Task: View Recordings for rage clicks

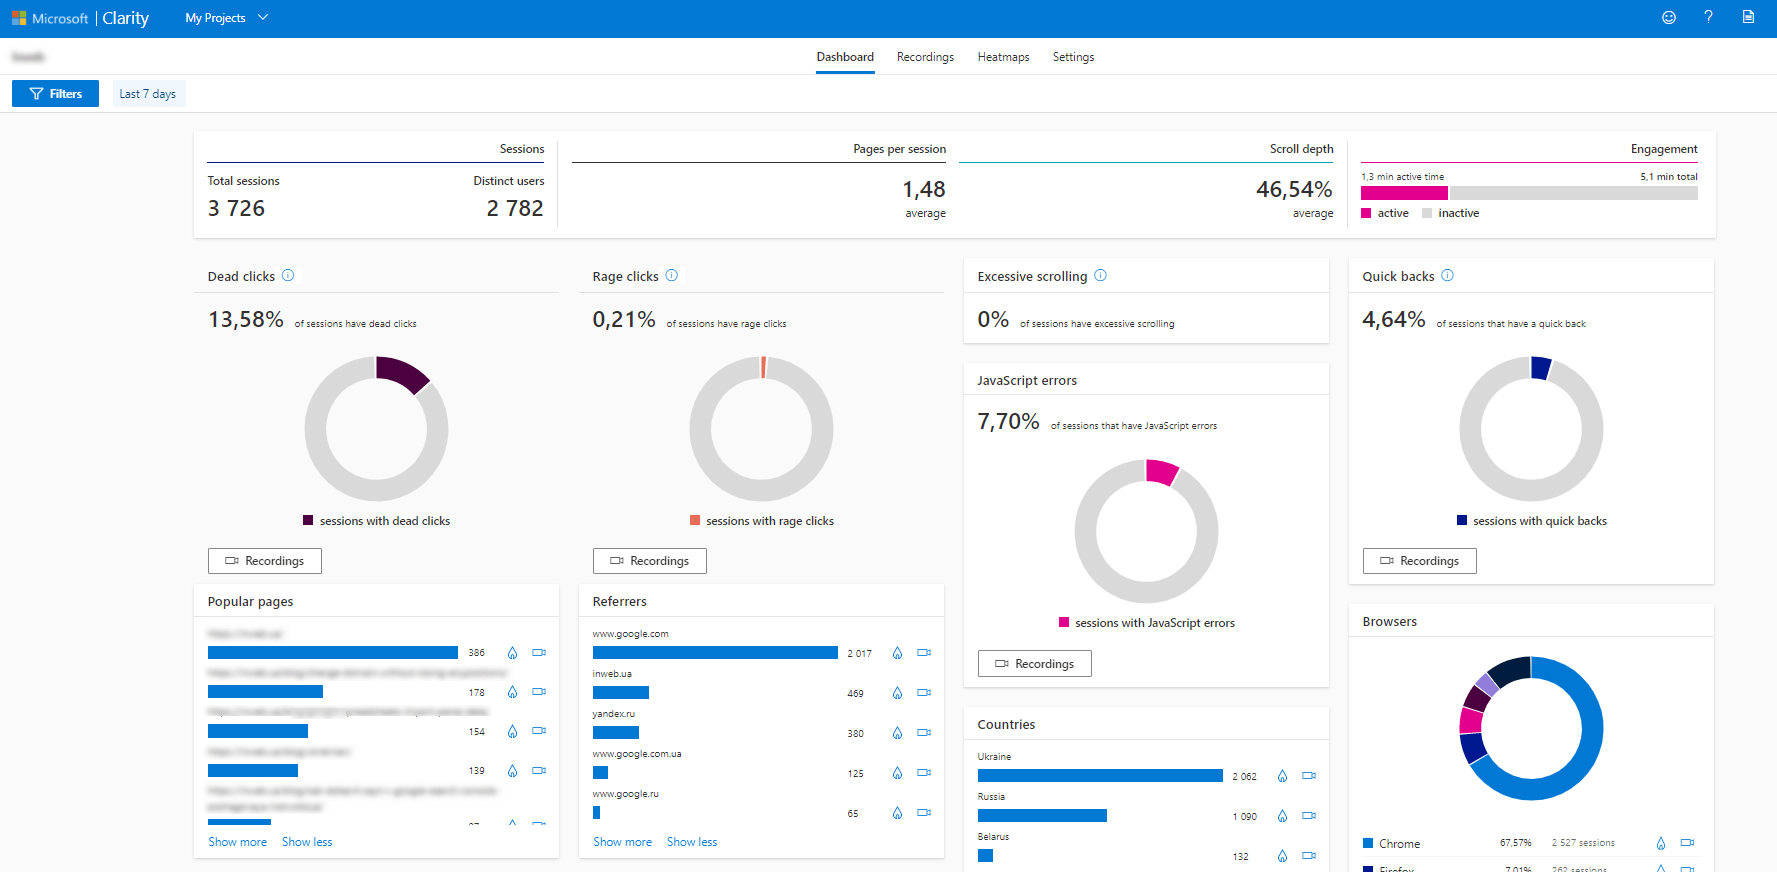Action: 650,561
